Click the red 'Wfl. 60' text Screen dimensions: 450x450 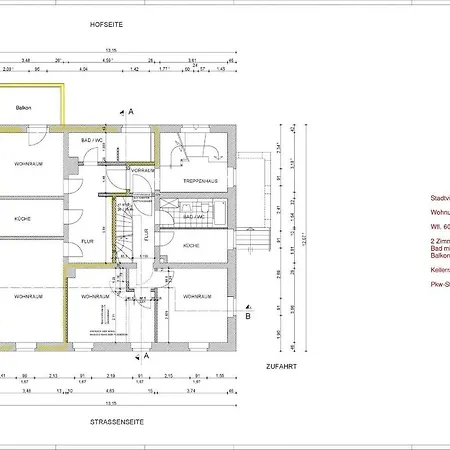coord(440,227)
